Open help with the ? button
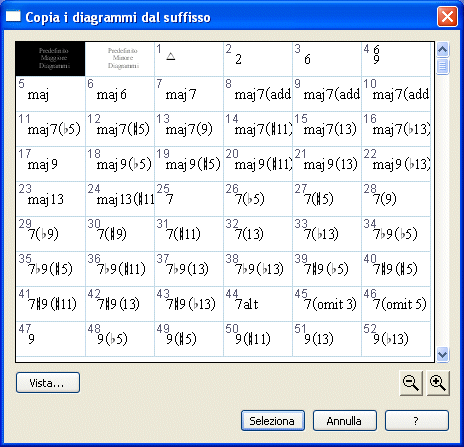 click(417, 421)
